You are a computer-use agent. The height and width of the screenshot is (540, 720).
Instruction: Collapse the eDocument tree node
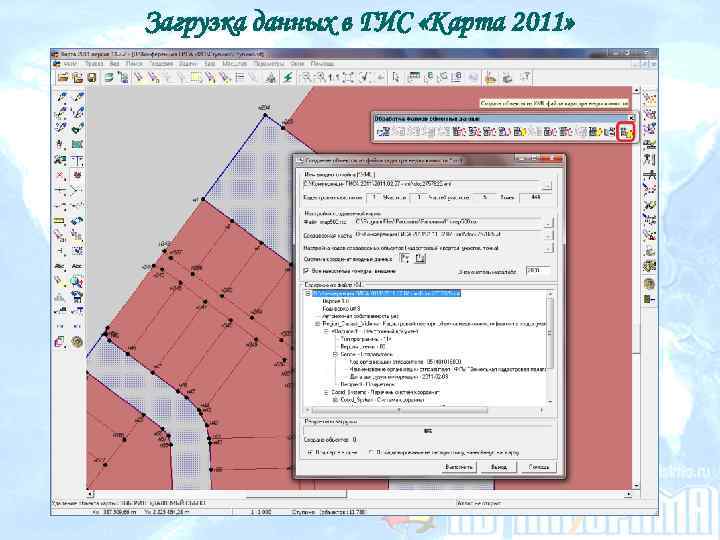[326, 332]
